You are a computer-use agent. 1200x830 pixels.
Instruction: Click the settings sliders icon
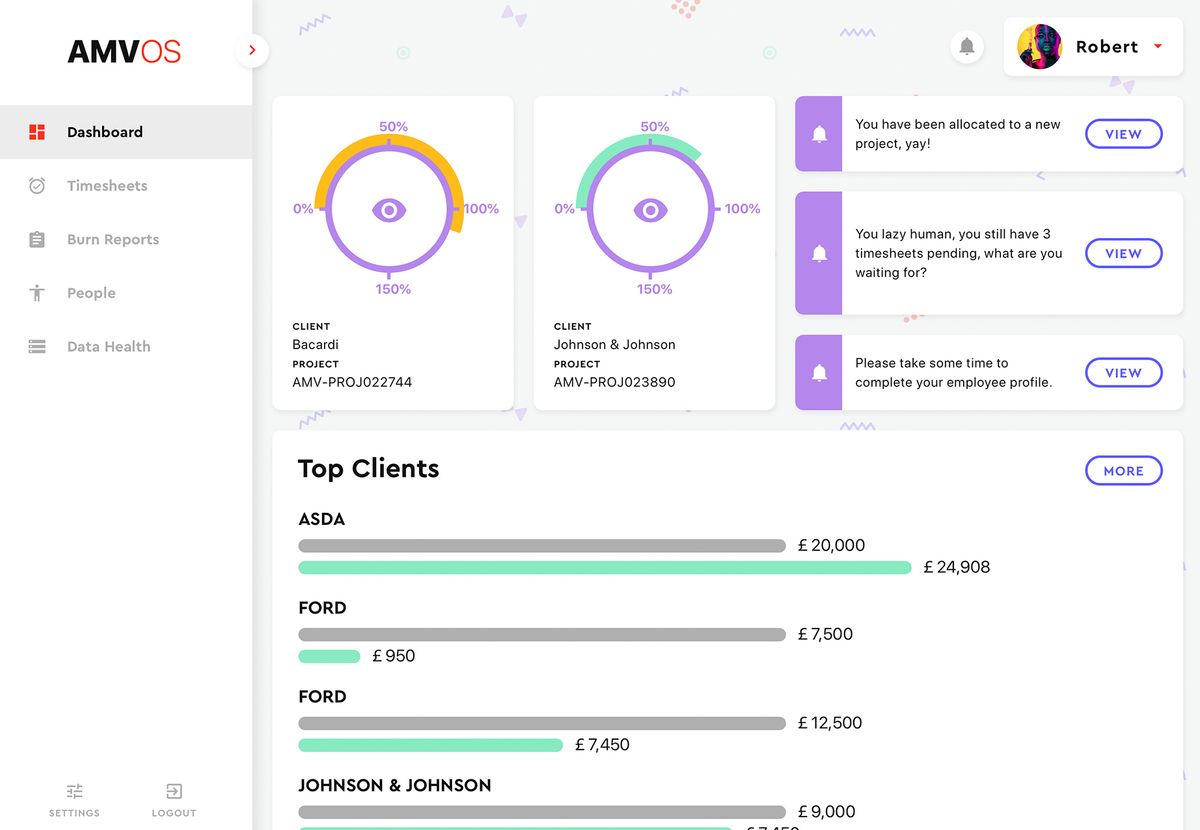point(74,791)
